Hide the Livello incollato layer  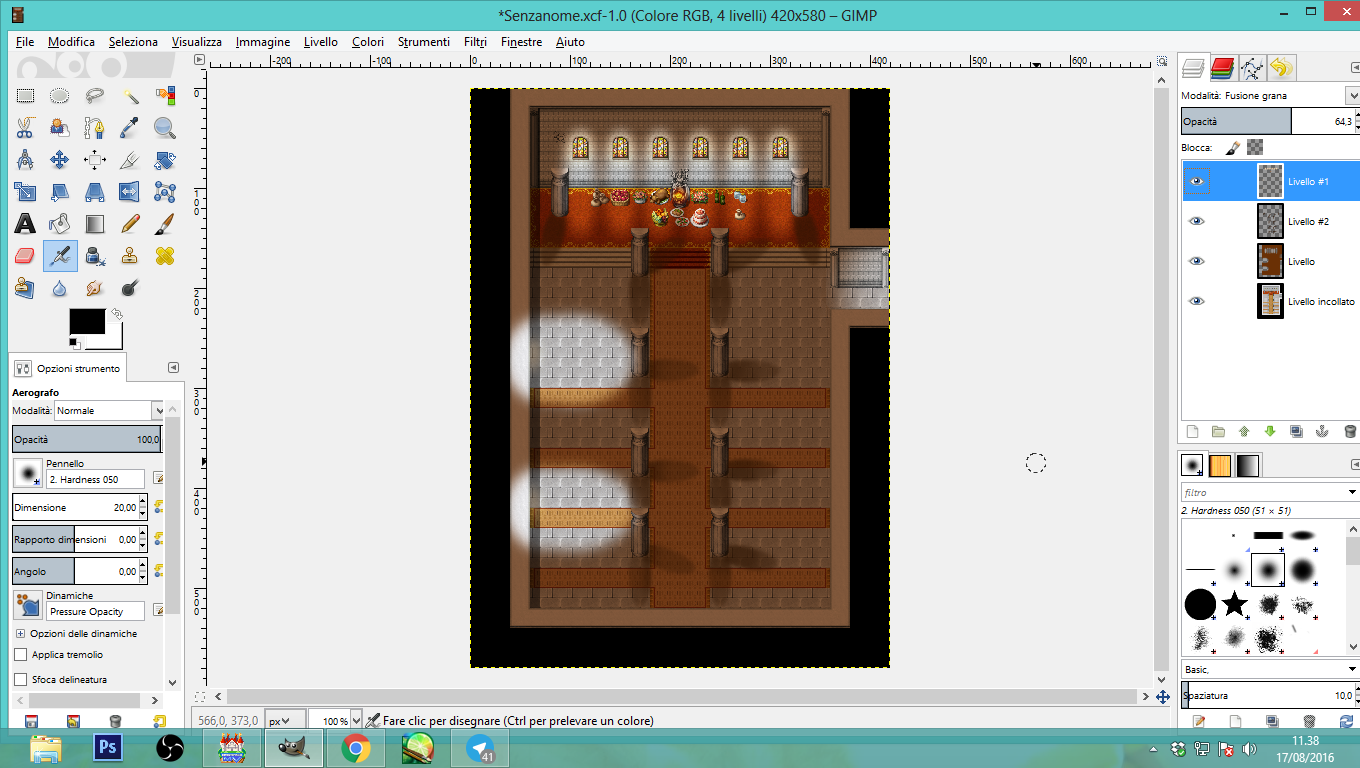pos(1197,301)
